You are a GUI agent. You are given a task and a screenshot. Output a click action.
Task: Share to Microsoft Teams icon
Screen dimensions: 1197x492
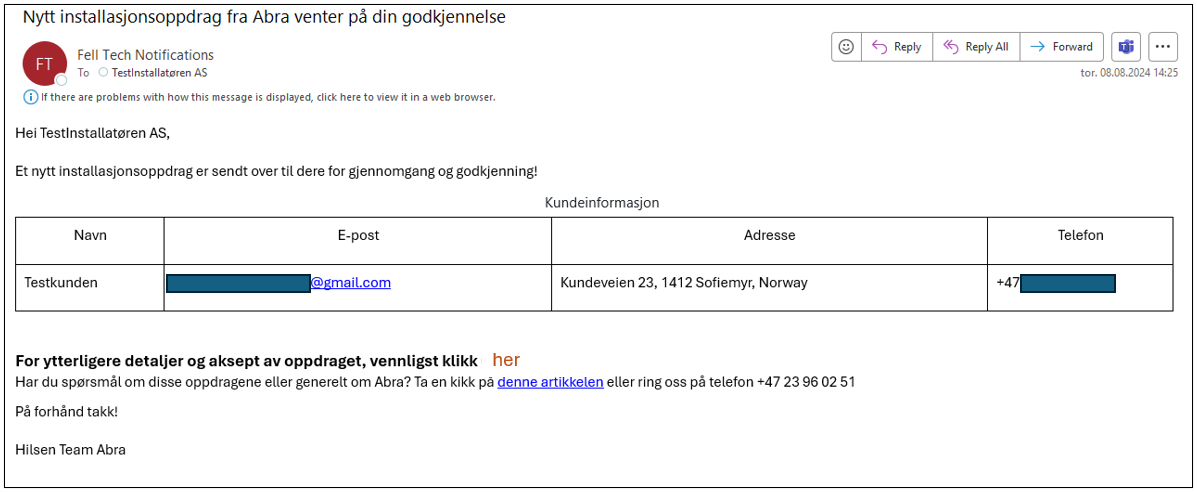(x=1125, y=47)
